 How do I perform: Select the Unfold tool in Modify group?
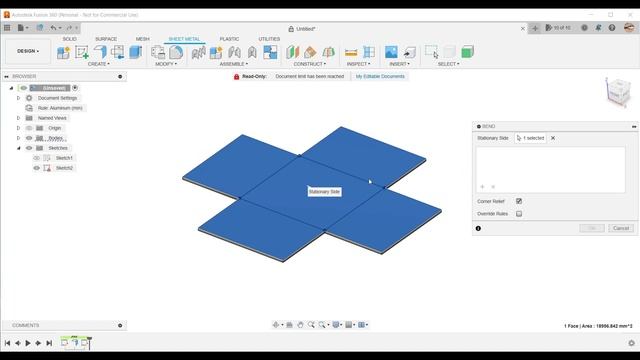158,52
